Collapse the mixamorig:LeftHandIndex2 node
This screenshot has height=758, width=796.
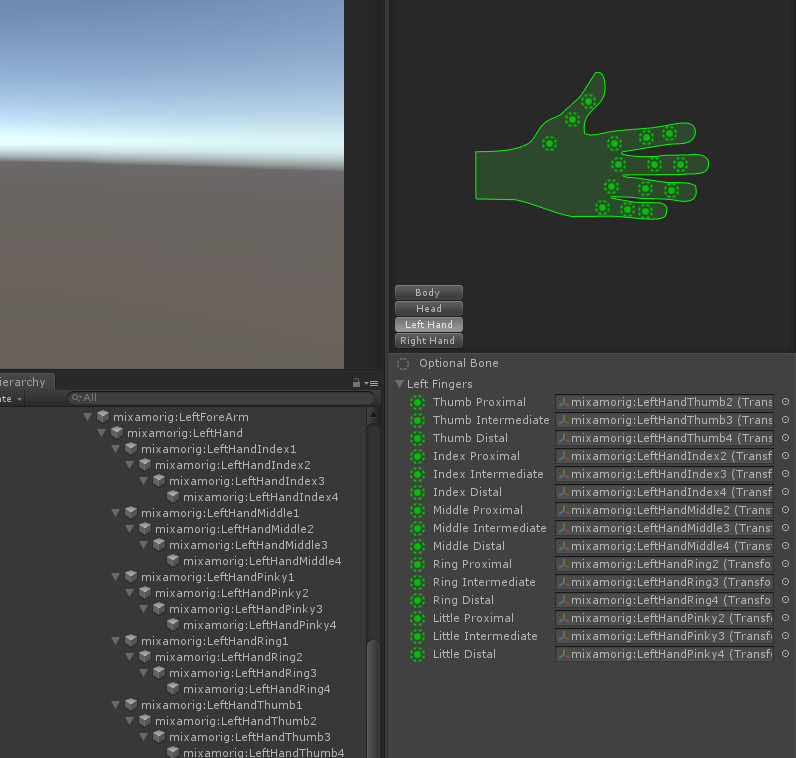(129, 465)
